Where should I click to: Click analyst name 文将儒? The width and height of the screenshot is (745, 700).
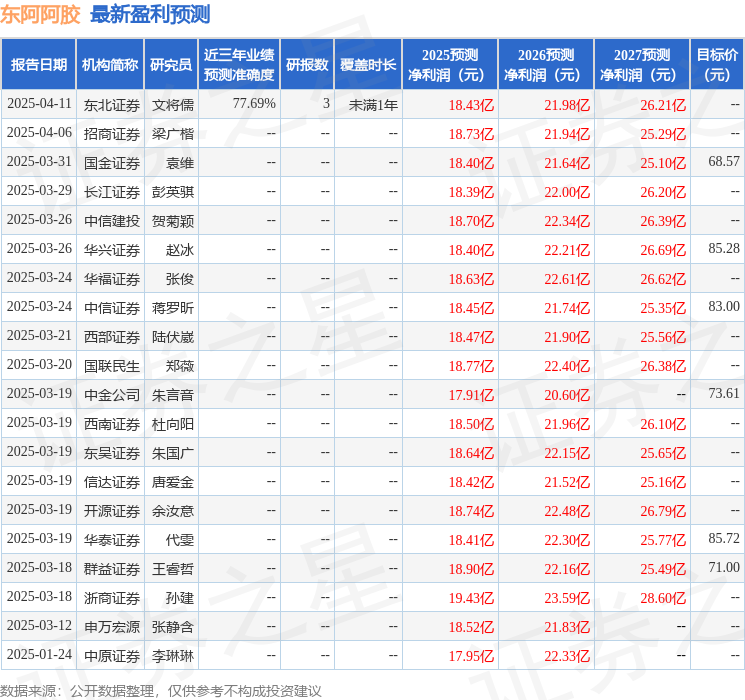173,105
